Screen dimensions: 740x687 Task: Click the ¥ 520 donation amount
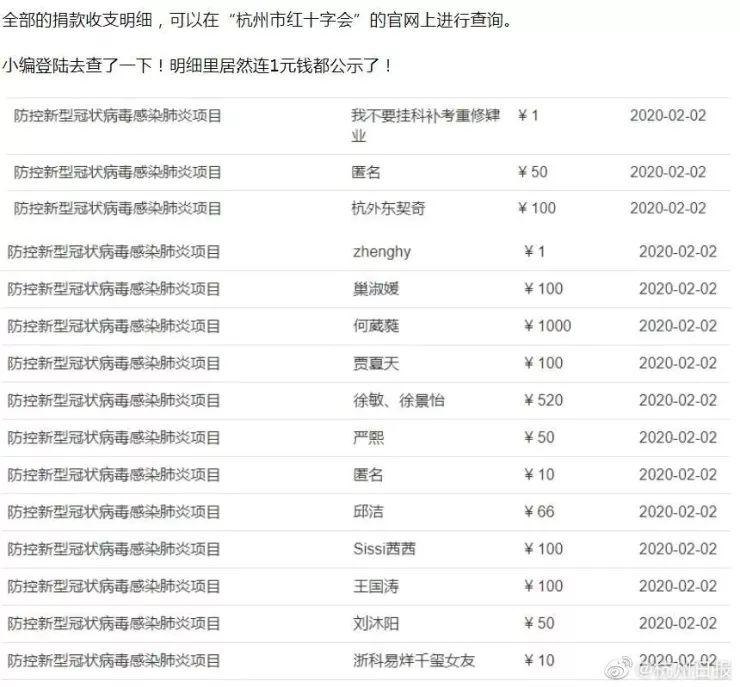pos(543,401)
